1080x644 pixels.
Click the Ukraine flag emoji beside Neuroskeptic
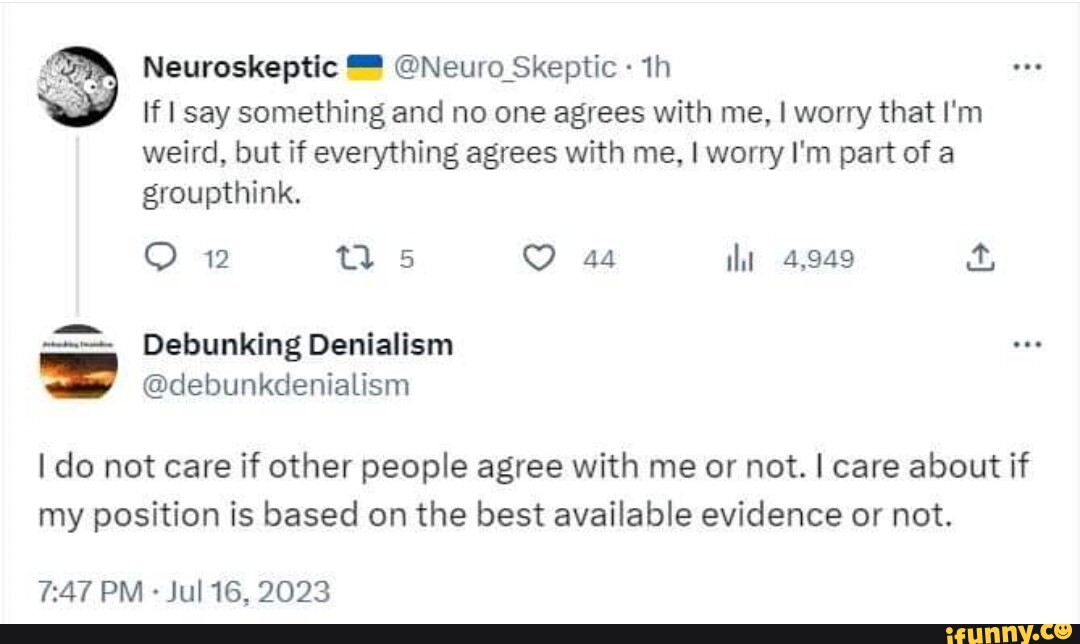pos(366,66)
